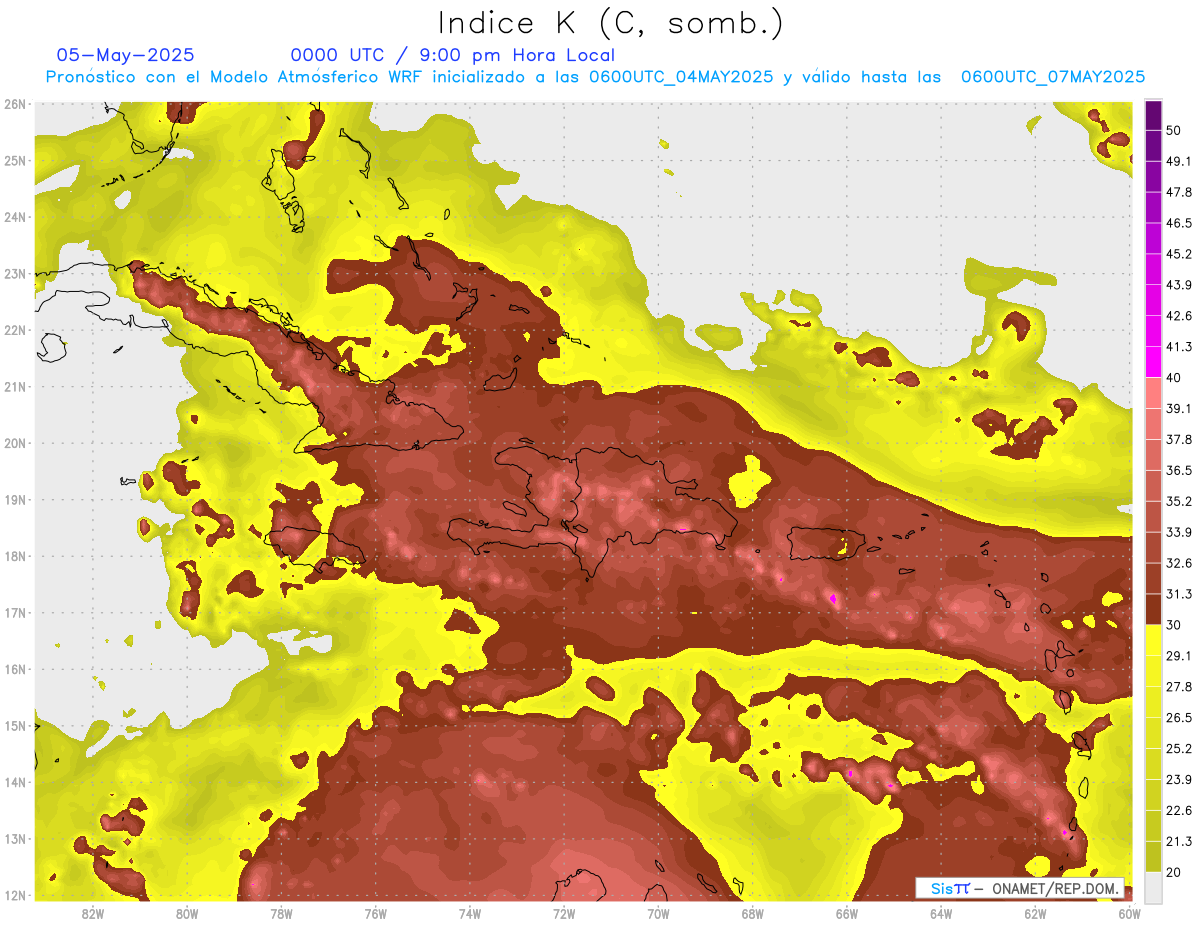Viewport: 1200px width, 927px height.
Task: Click the color scale value 32.6
Action: (1178, 564)
